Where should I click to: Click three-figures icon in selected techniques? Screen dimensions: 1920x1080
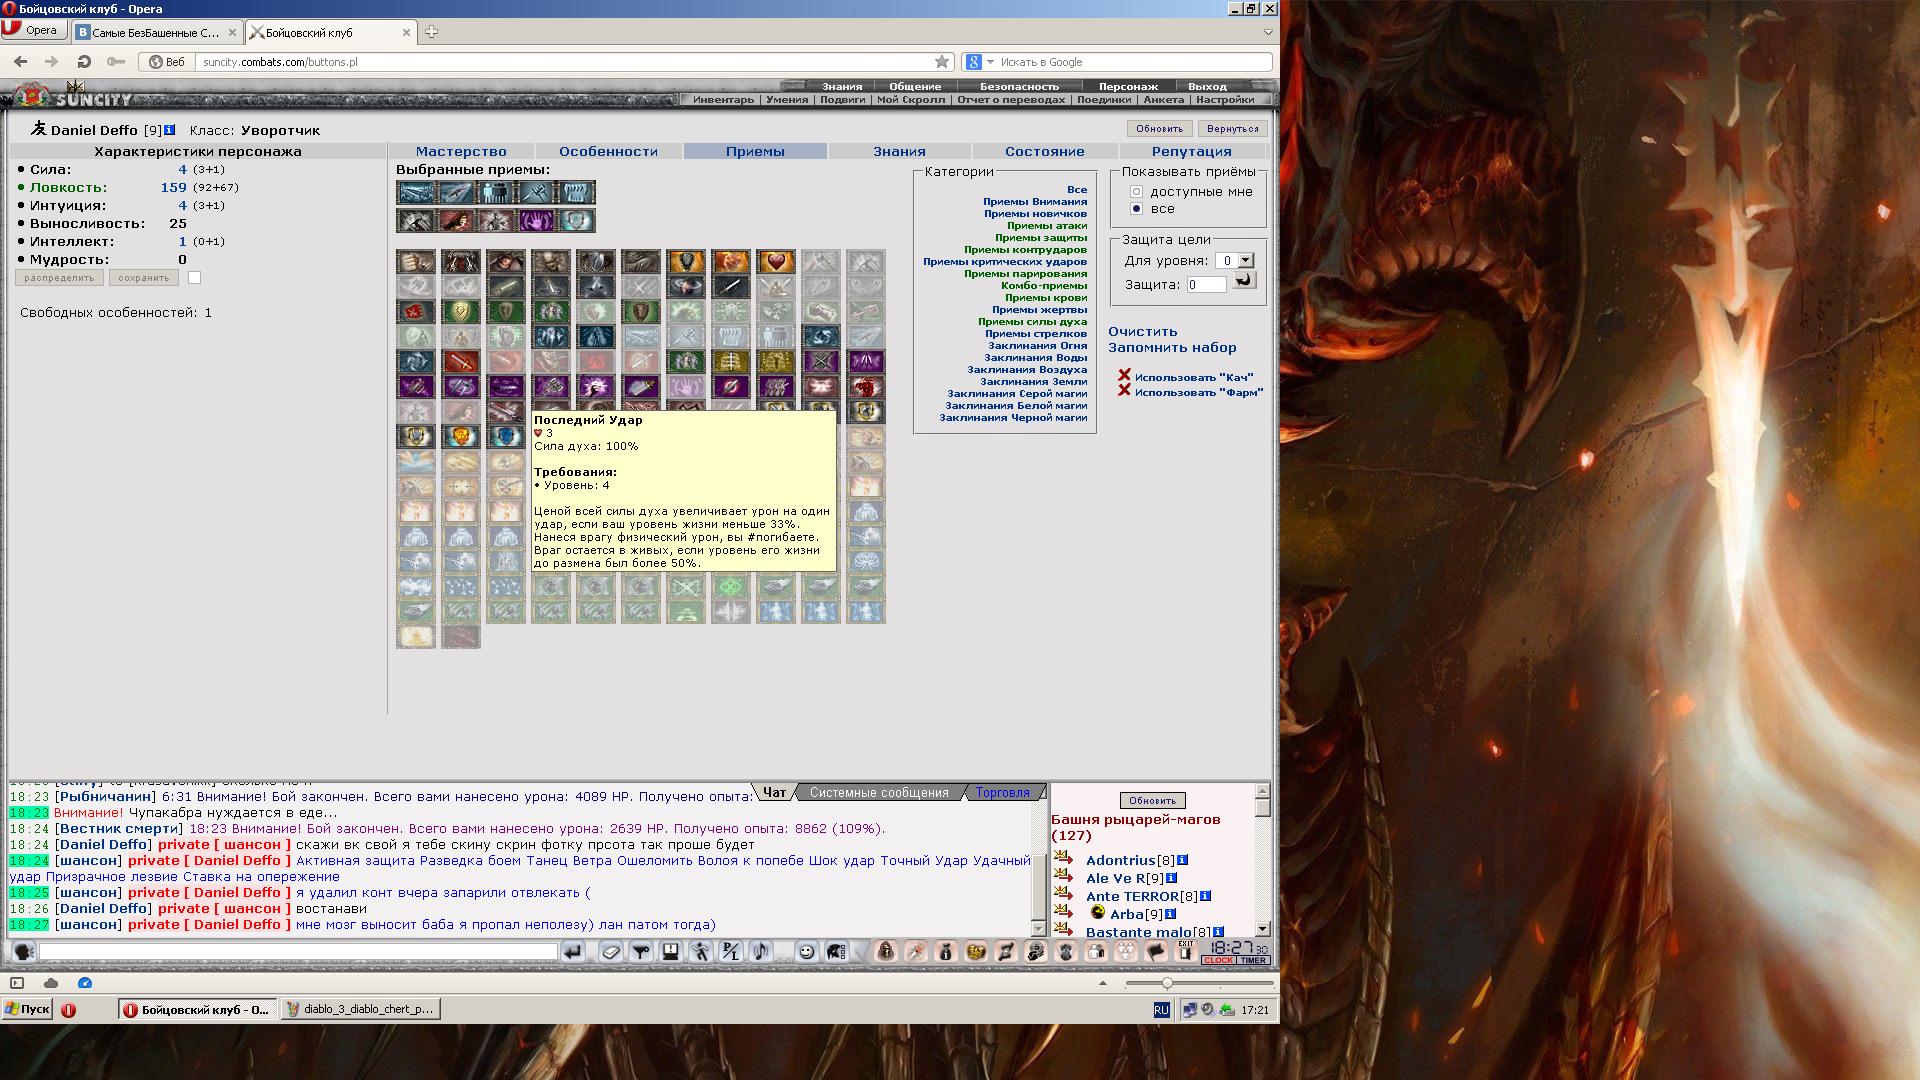(495, 192)
